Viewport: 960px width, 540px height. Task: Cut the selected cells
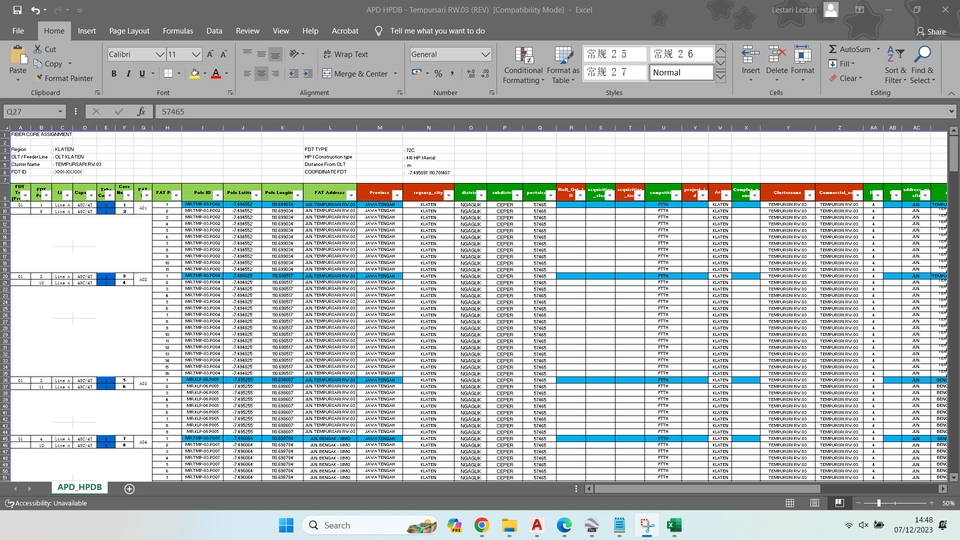click(x=45, y=49)
